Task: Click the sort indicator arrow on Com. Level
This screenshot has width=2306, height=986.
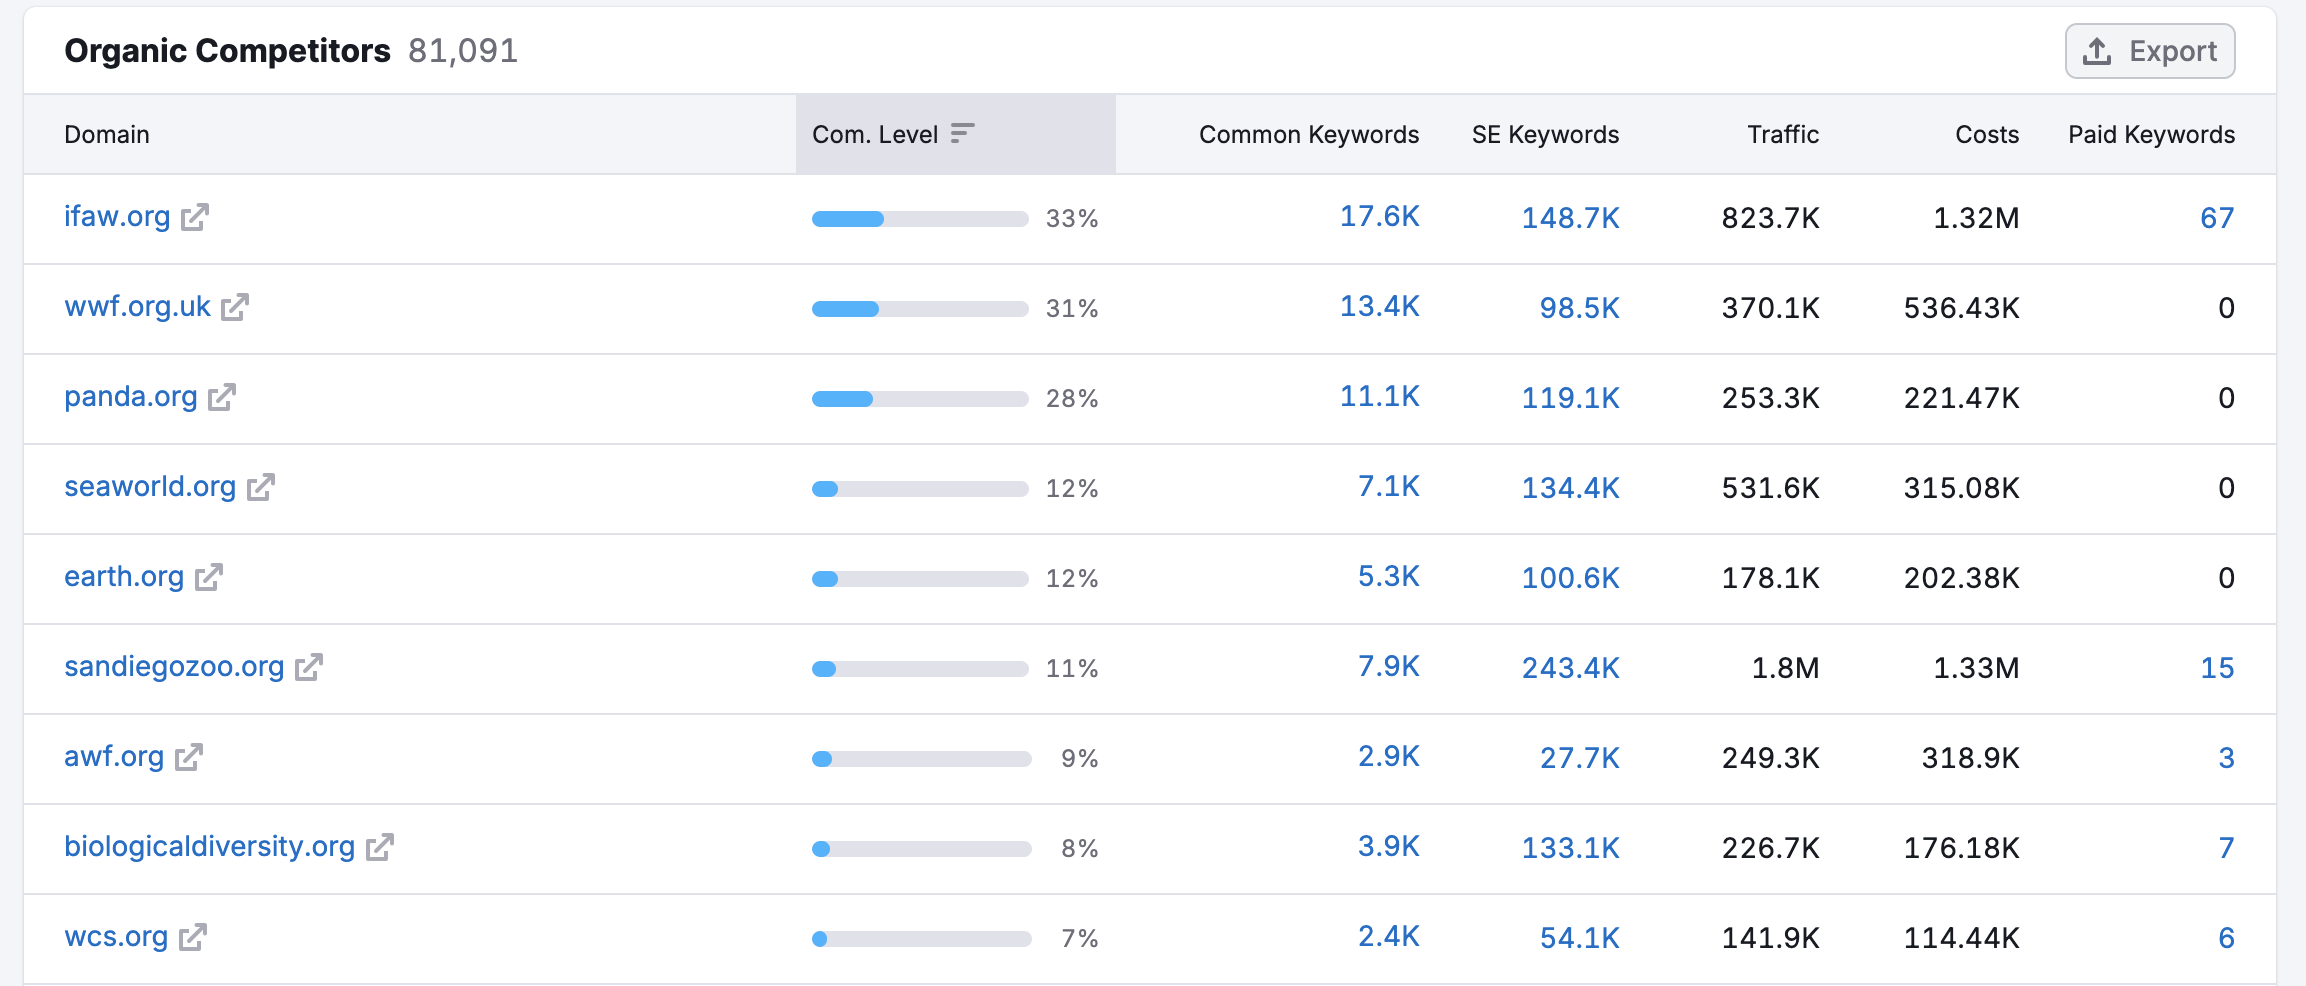Action: 961,133
